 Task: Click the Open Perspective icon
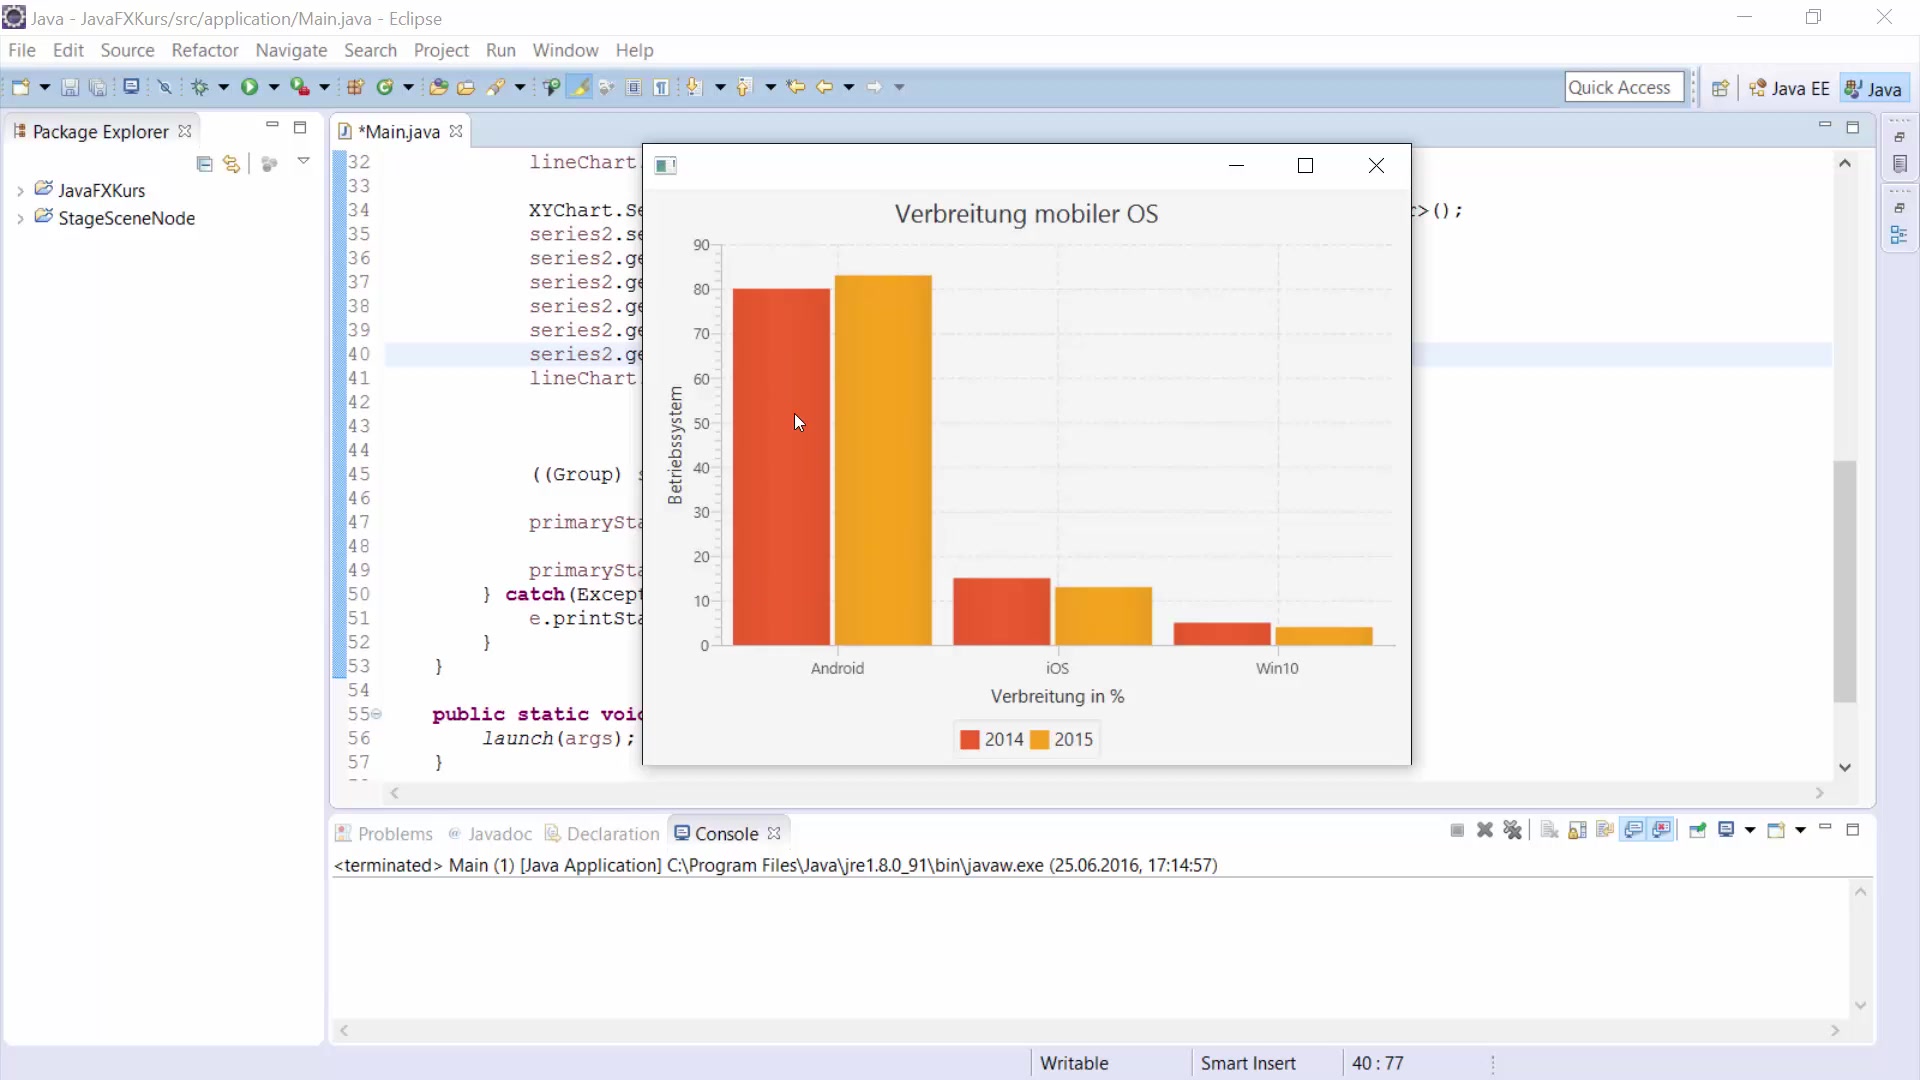point(1720,88)
